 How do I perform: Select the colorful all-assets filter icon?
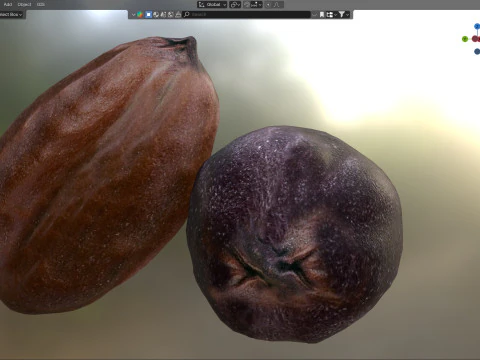click(x=140, y=15)
